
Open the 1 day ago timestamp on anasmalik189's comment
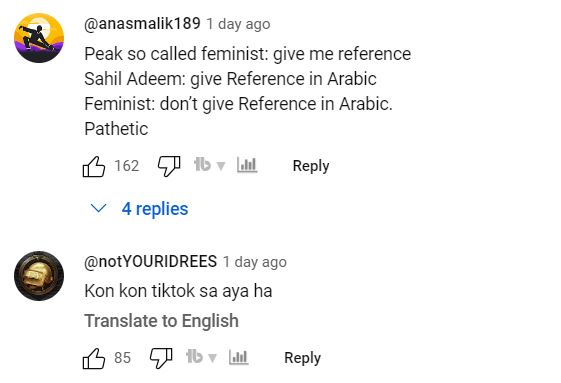238,24
